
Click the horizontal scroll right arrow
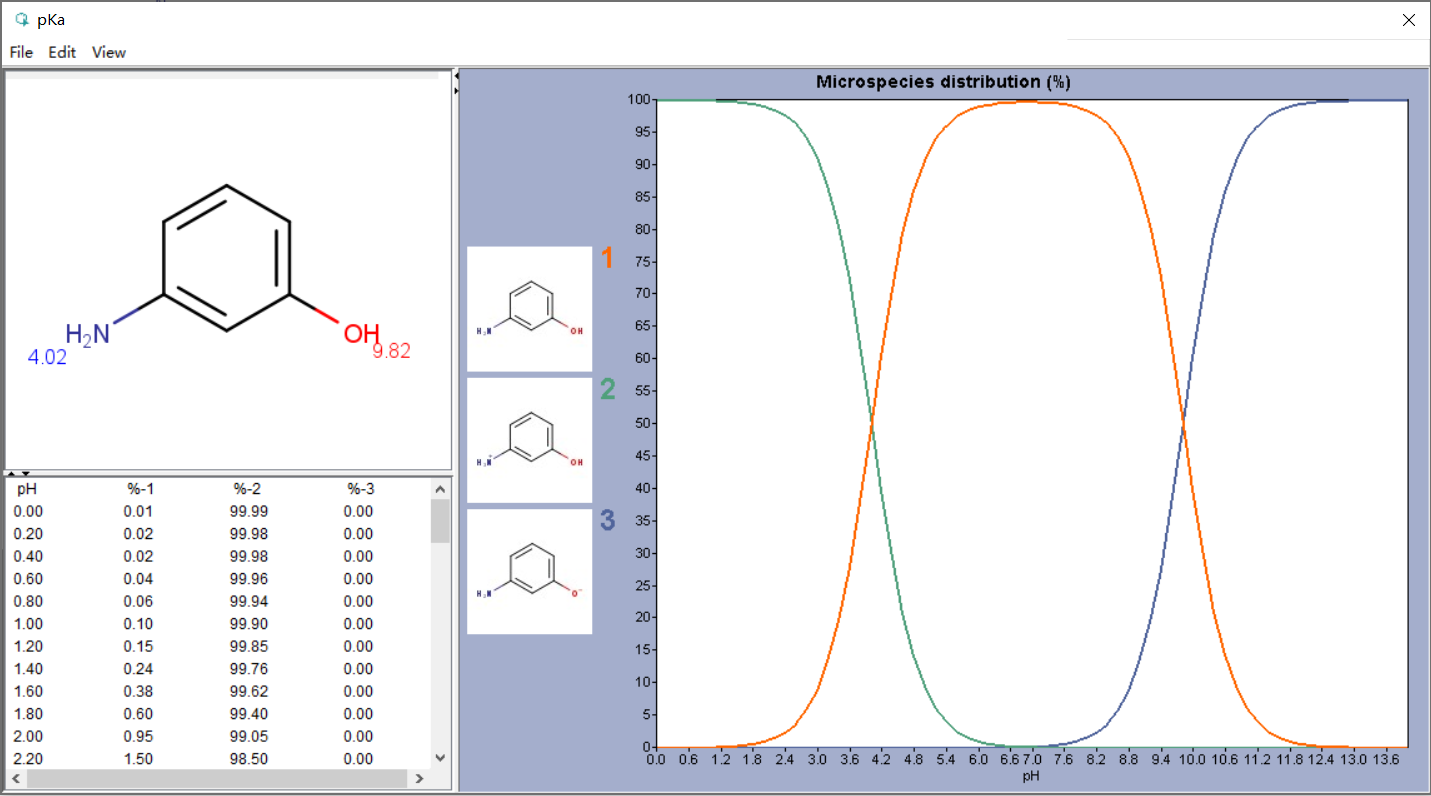point(419,778)
